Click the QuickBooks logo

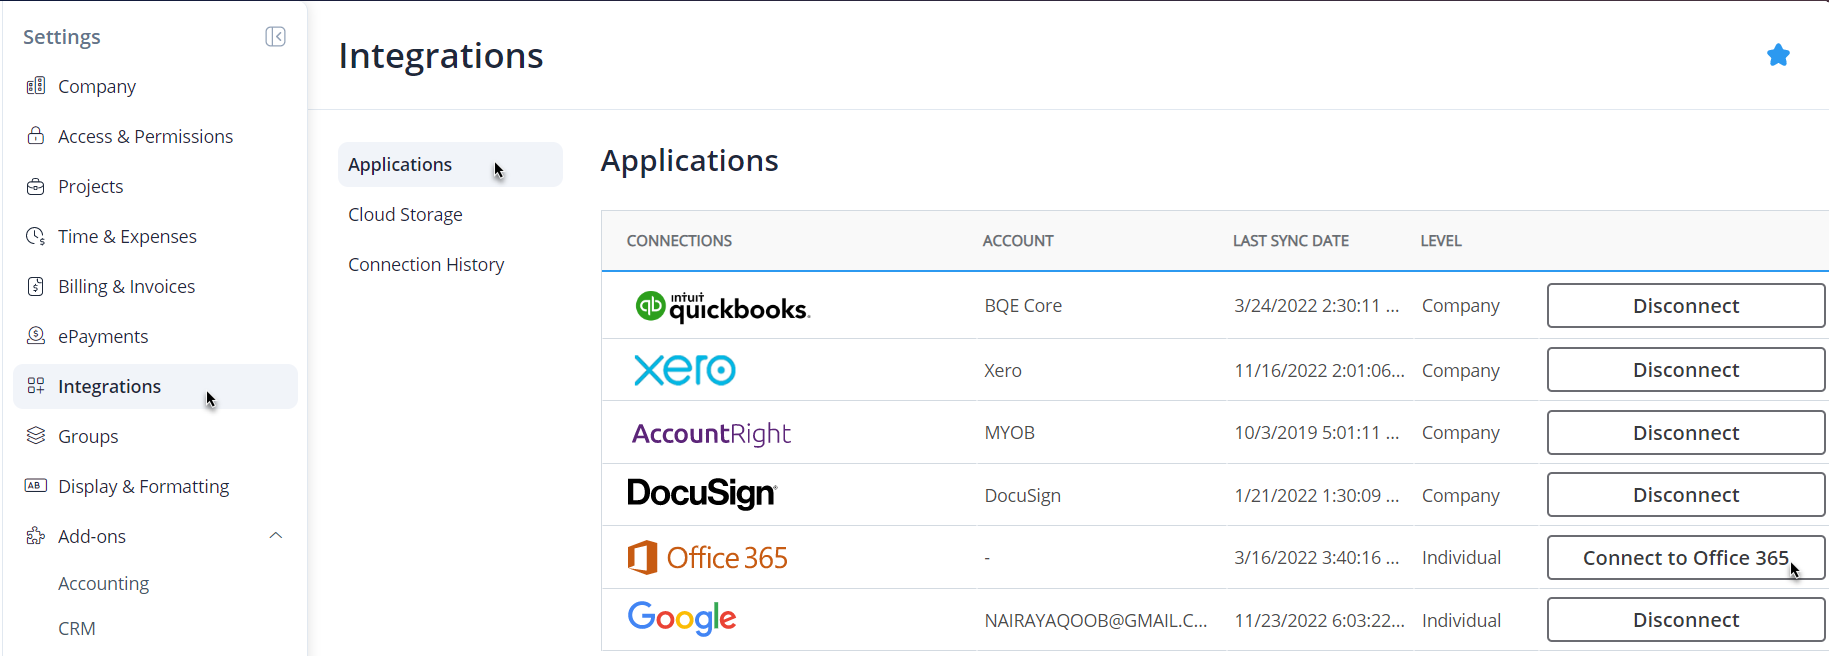[723, 306]
